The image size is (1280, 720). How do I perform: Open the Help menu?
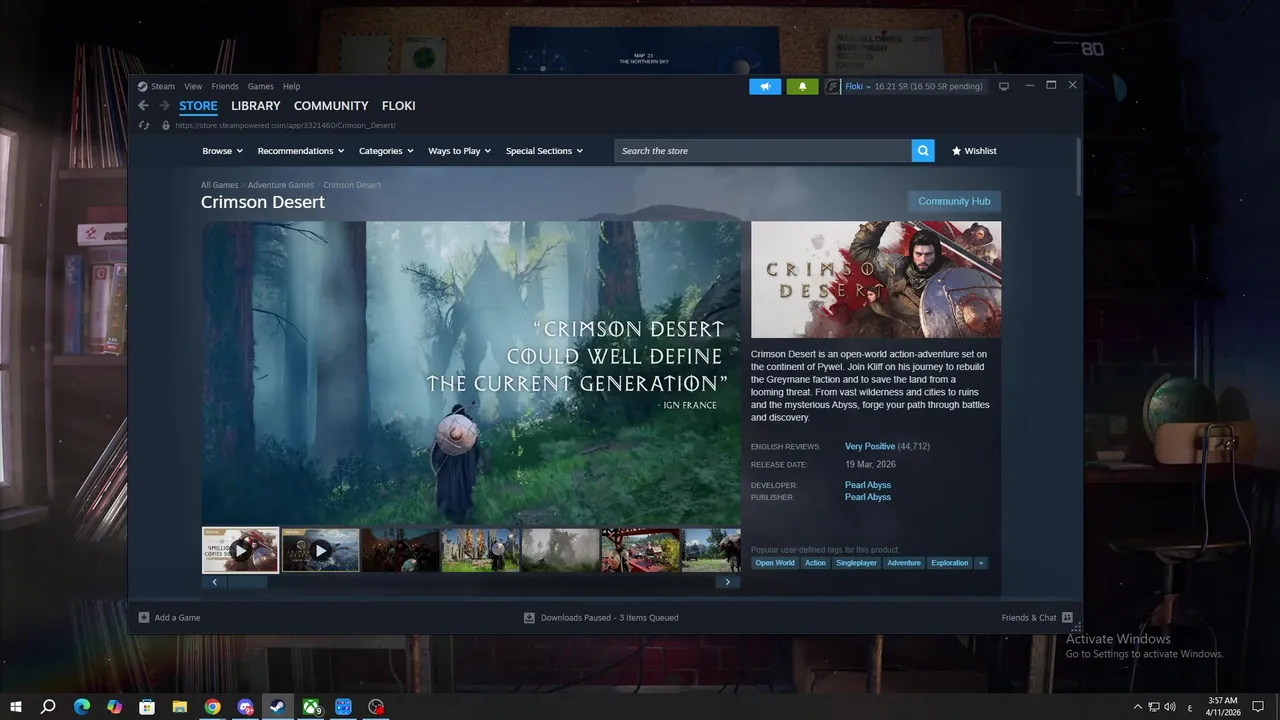(x=291, y=87)
